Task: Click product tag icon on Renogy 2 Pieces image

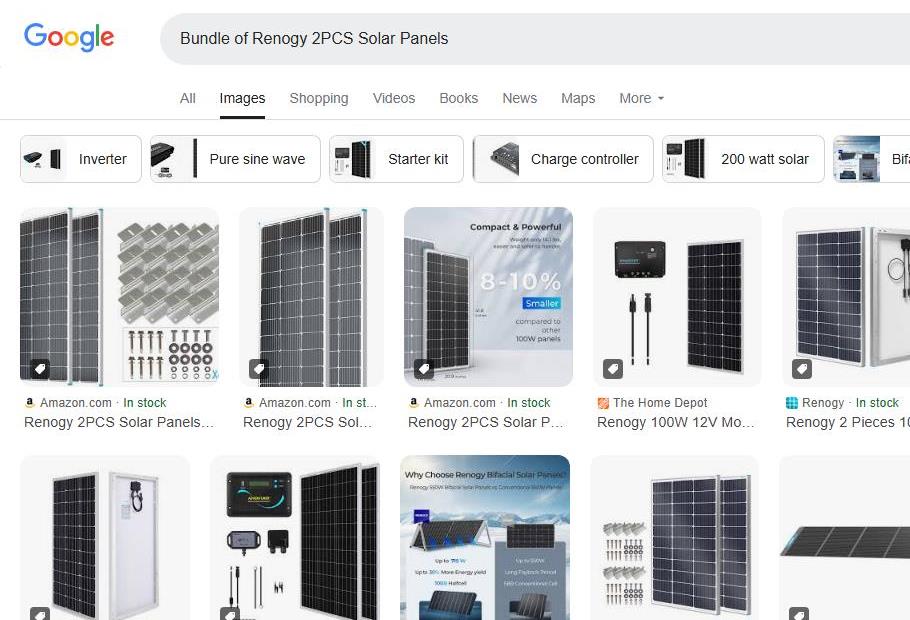Action: tap(802, 369)
